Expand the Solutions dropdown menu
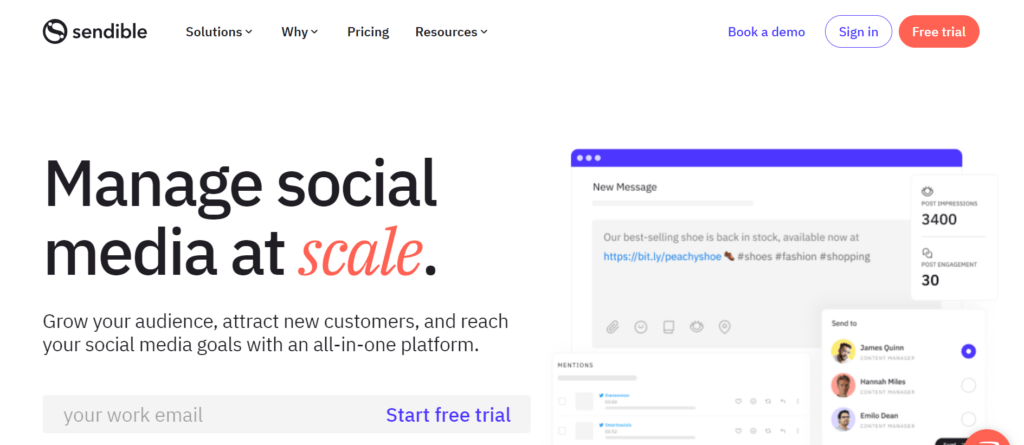1024x445 pixels. pos(219,31)
